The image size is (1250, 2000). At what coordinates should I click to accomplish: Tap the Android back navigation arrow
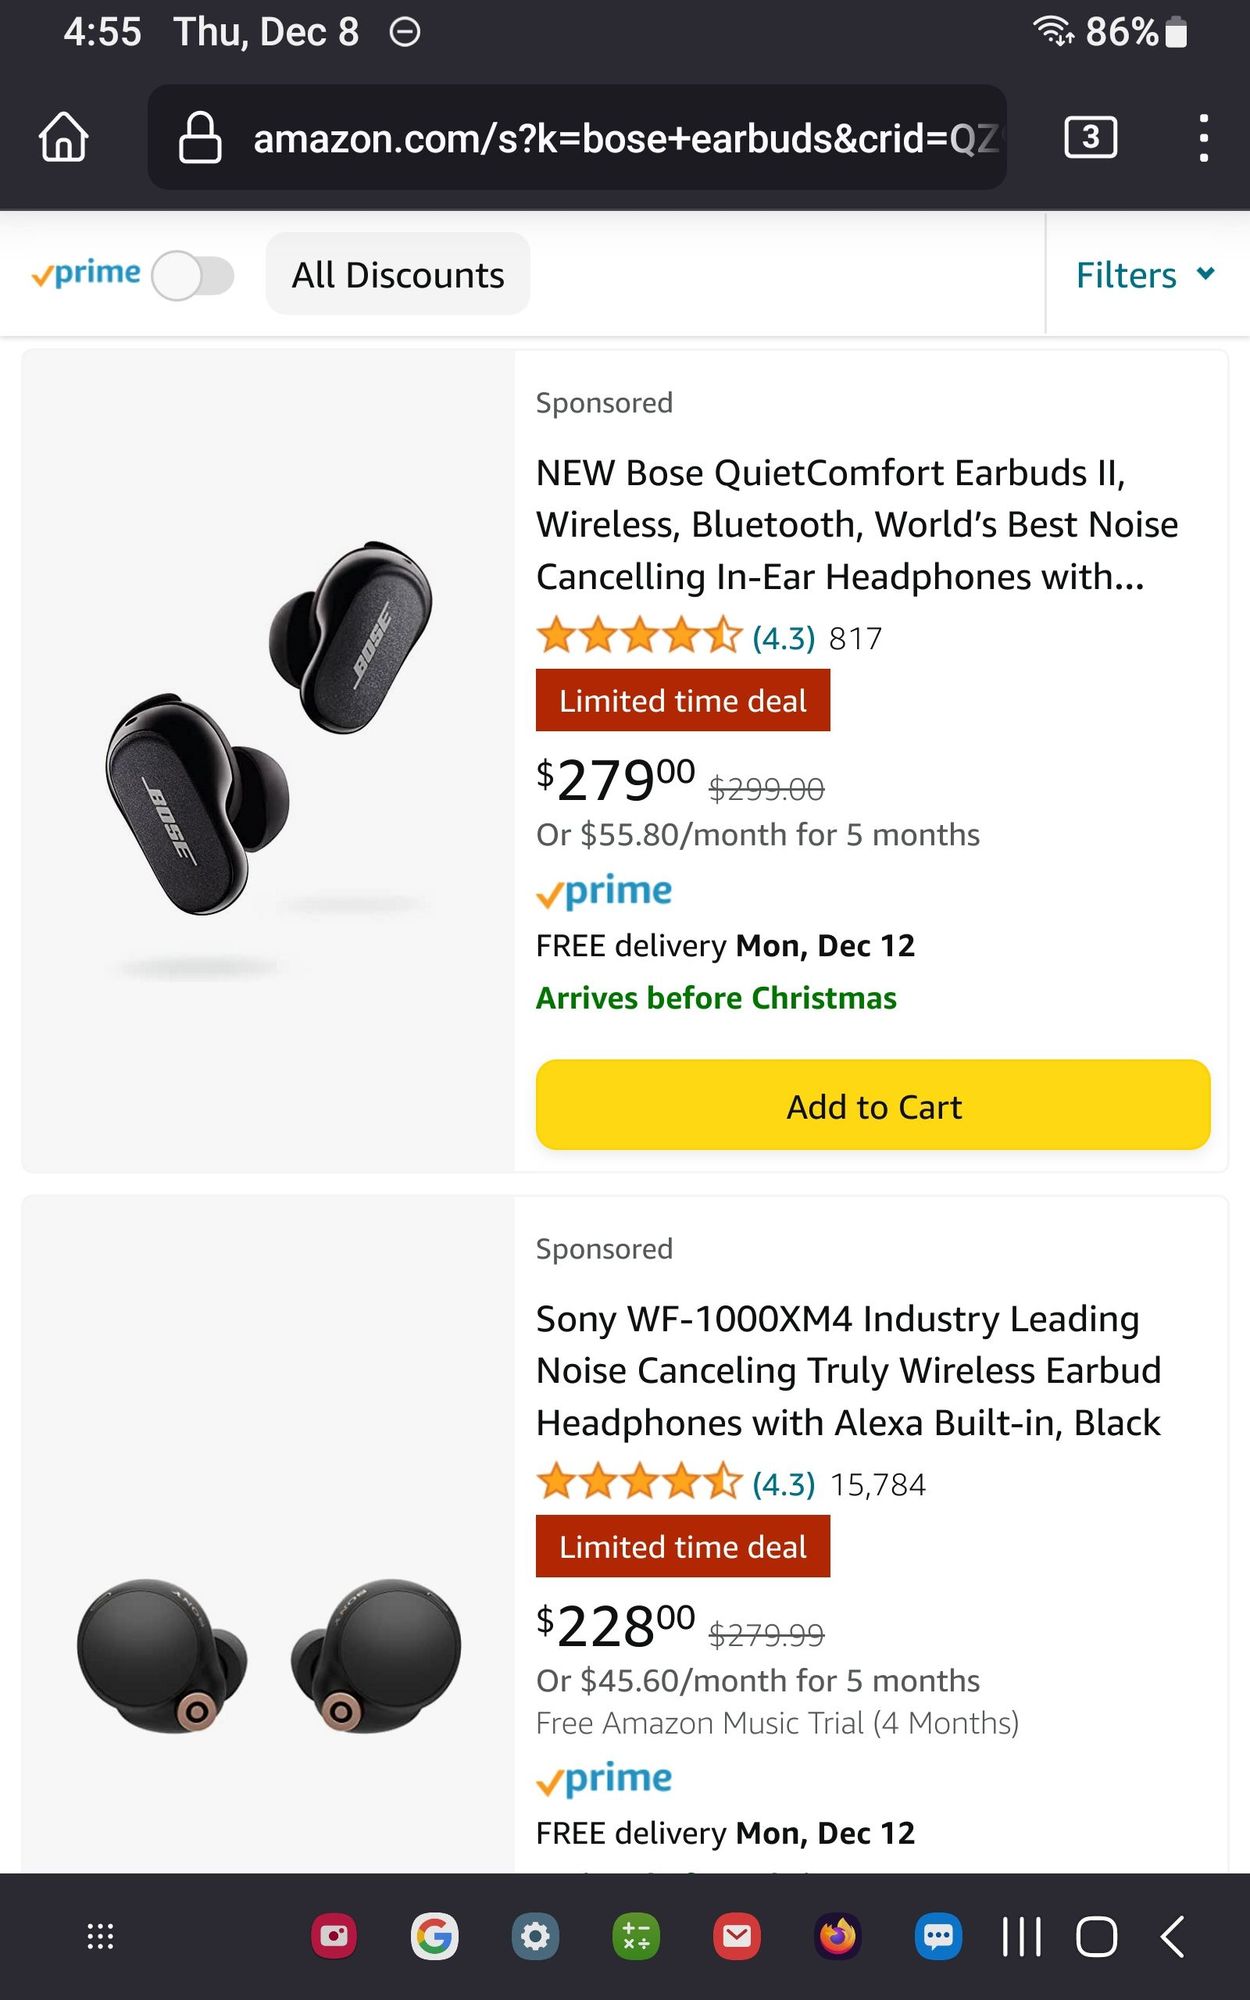coord(1173,1937)
